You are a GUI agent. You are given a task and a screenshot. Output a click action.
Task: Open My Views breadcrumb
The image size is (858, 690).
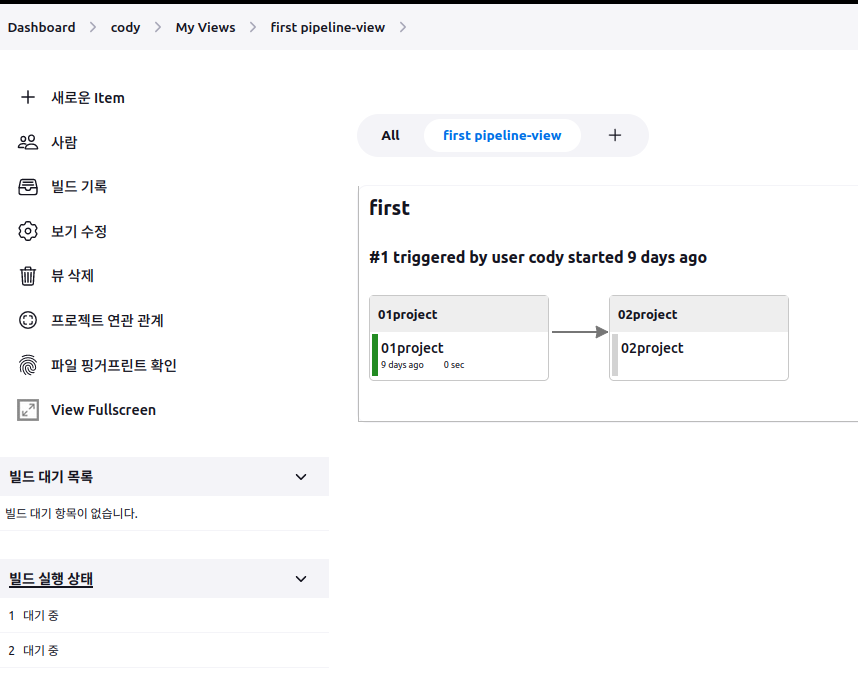205,27
